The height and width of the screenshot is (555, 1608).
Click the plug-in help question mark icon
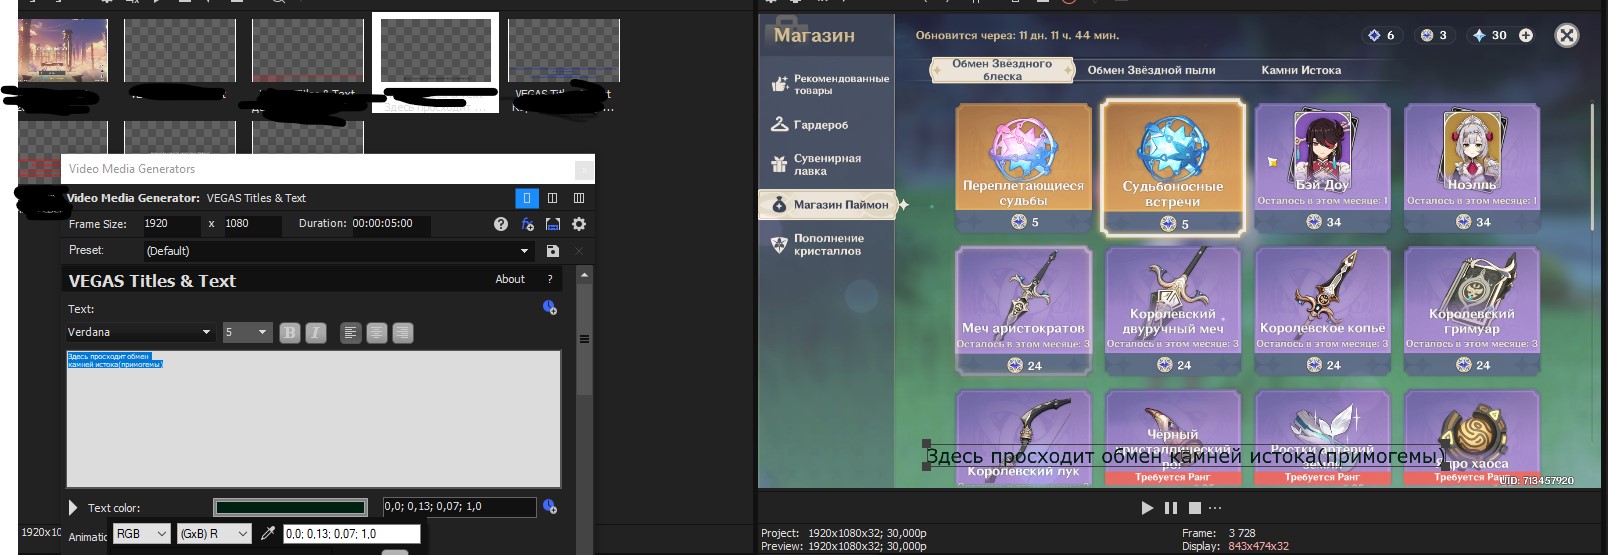coord(501,224)
